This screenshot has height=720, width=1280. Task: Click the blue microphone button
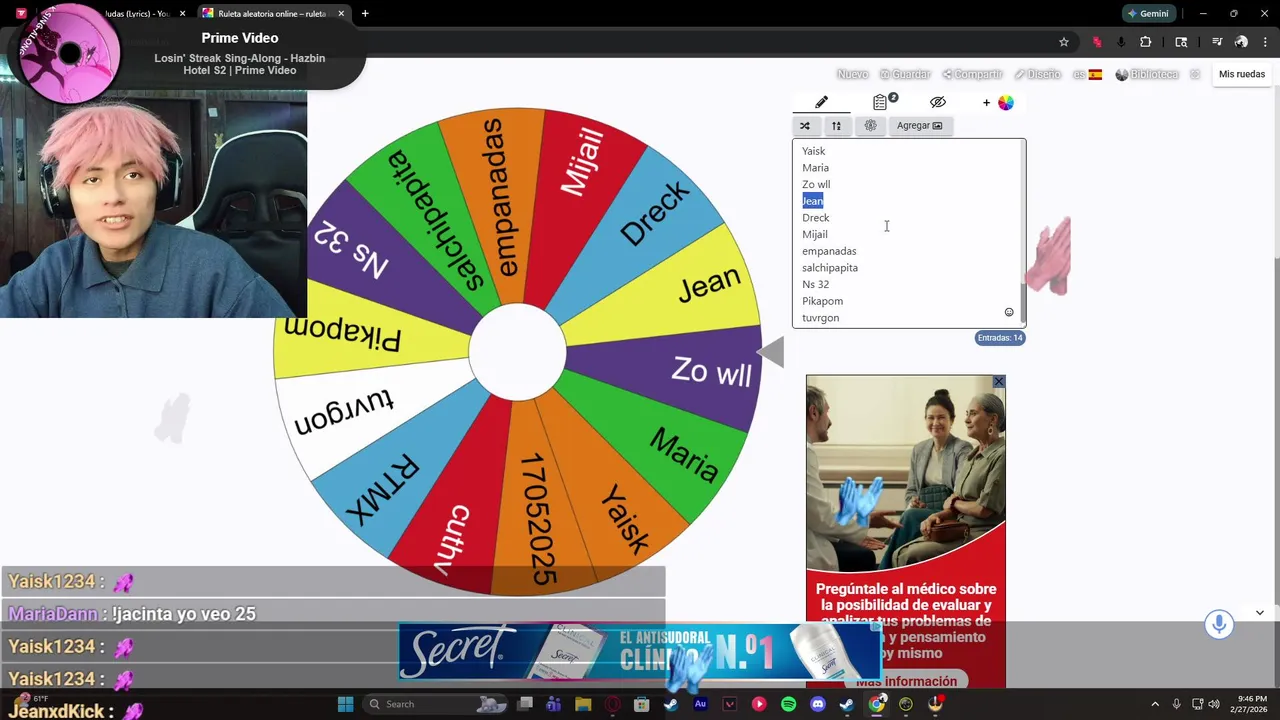pos(1218,624)
